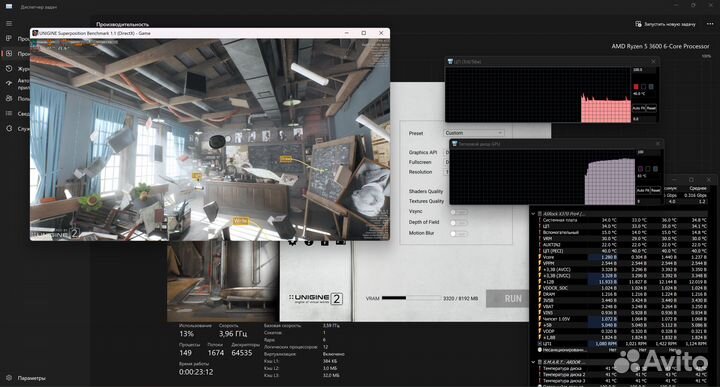Pick the black middle swatch in CPU graph
720x387 pixels.
coord(643,87)
